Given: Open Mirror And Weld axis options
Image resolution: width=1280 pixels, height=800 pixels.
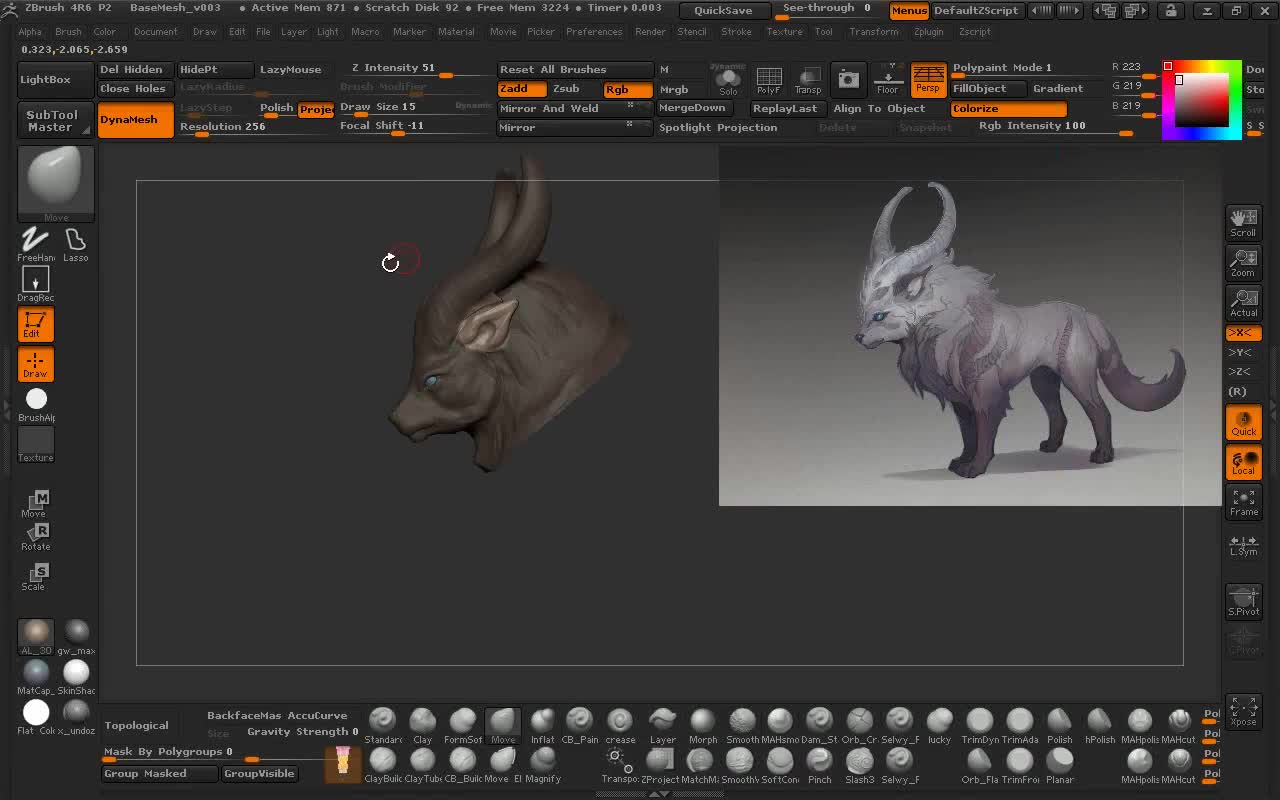Looking at the screenshot, I should 630,105.
